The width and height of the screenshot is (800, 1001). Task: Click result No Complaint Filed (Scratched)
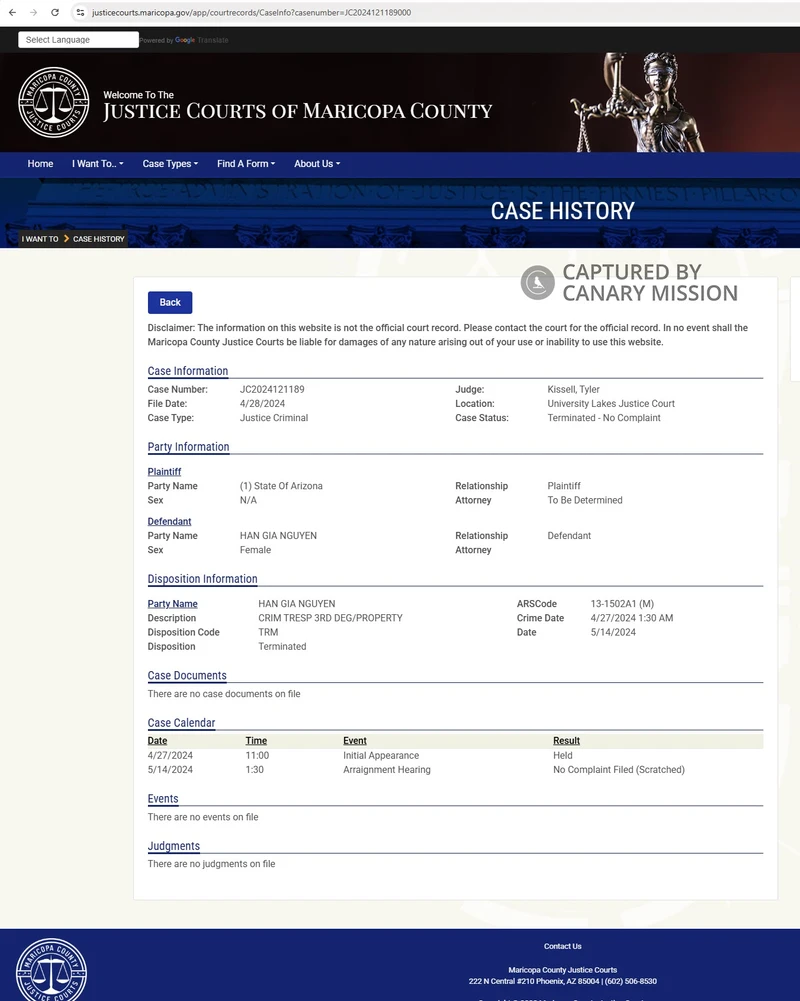(619, 769)
